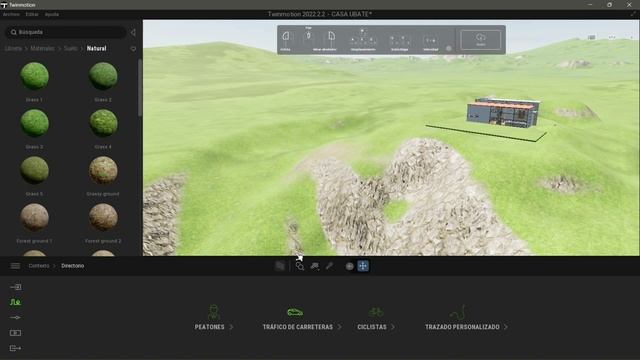This screenshot has height=360, width=640.
Task: Select the Forest ground 1 material
Action: [34, 217]
